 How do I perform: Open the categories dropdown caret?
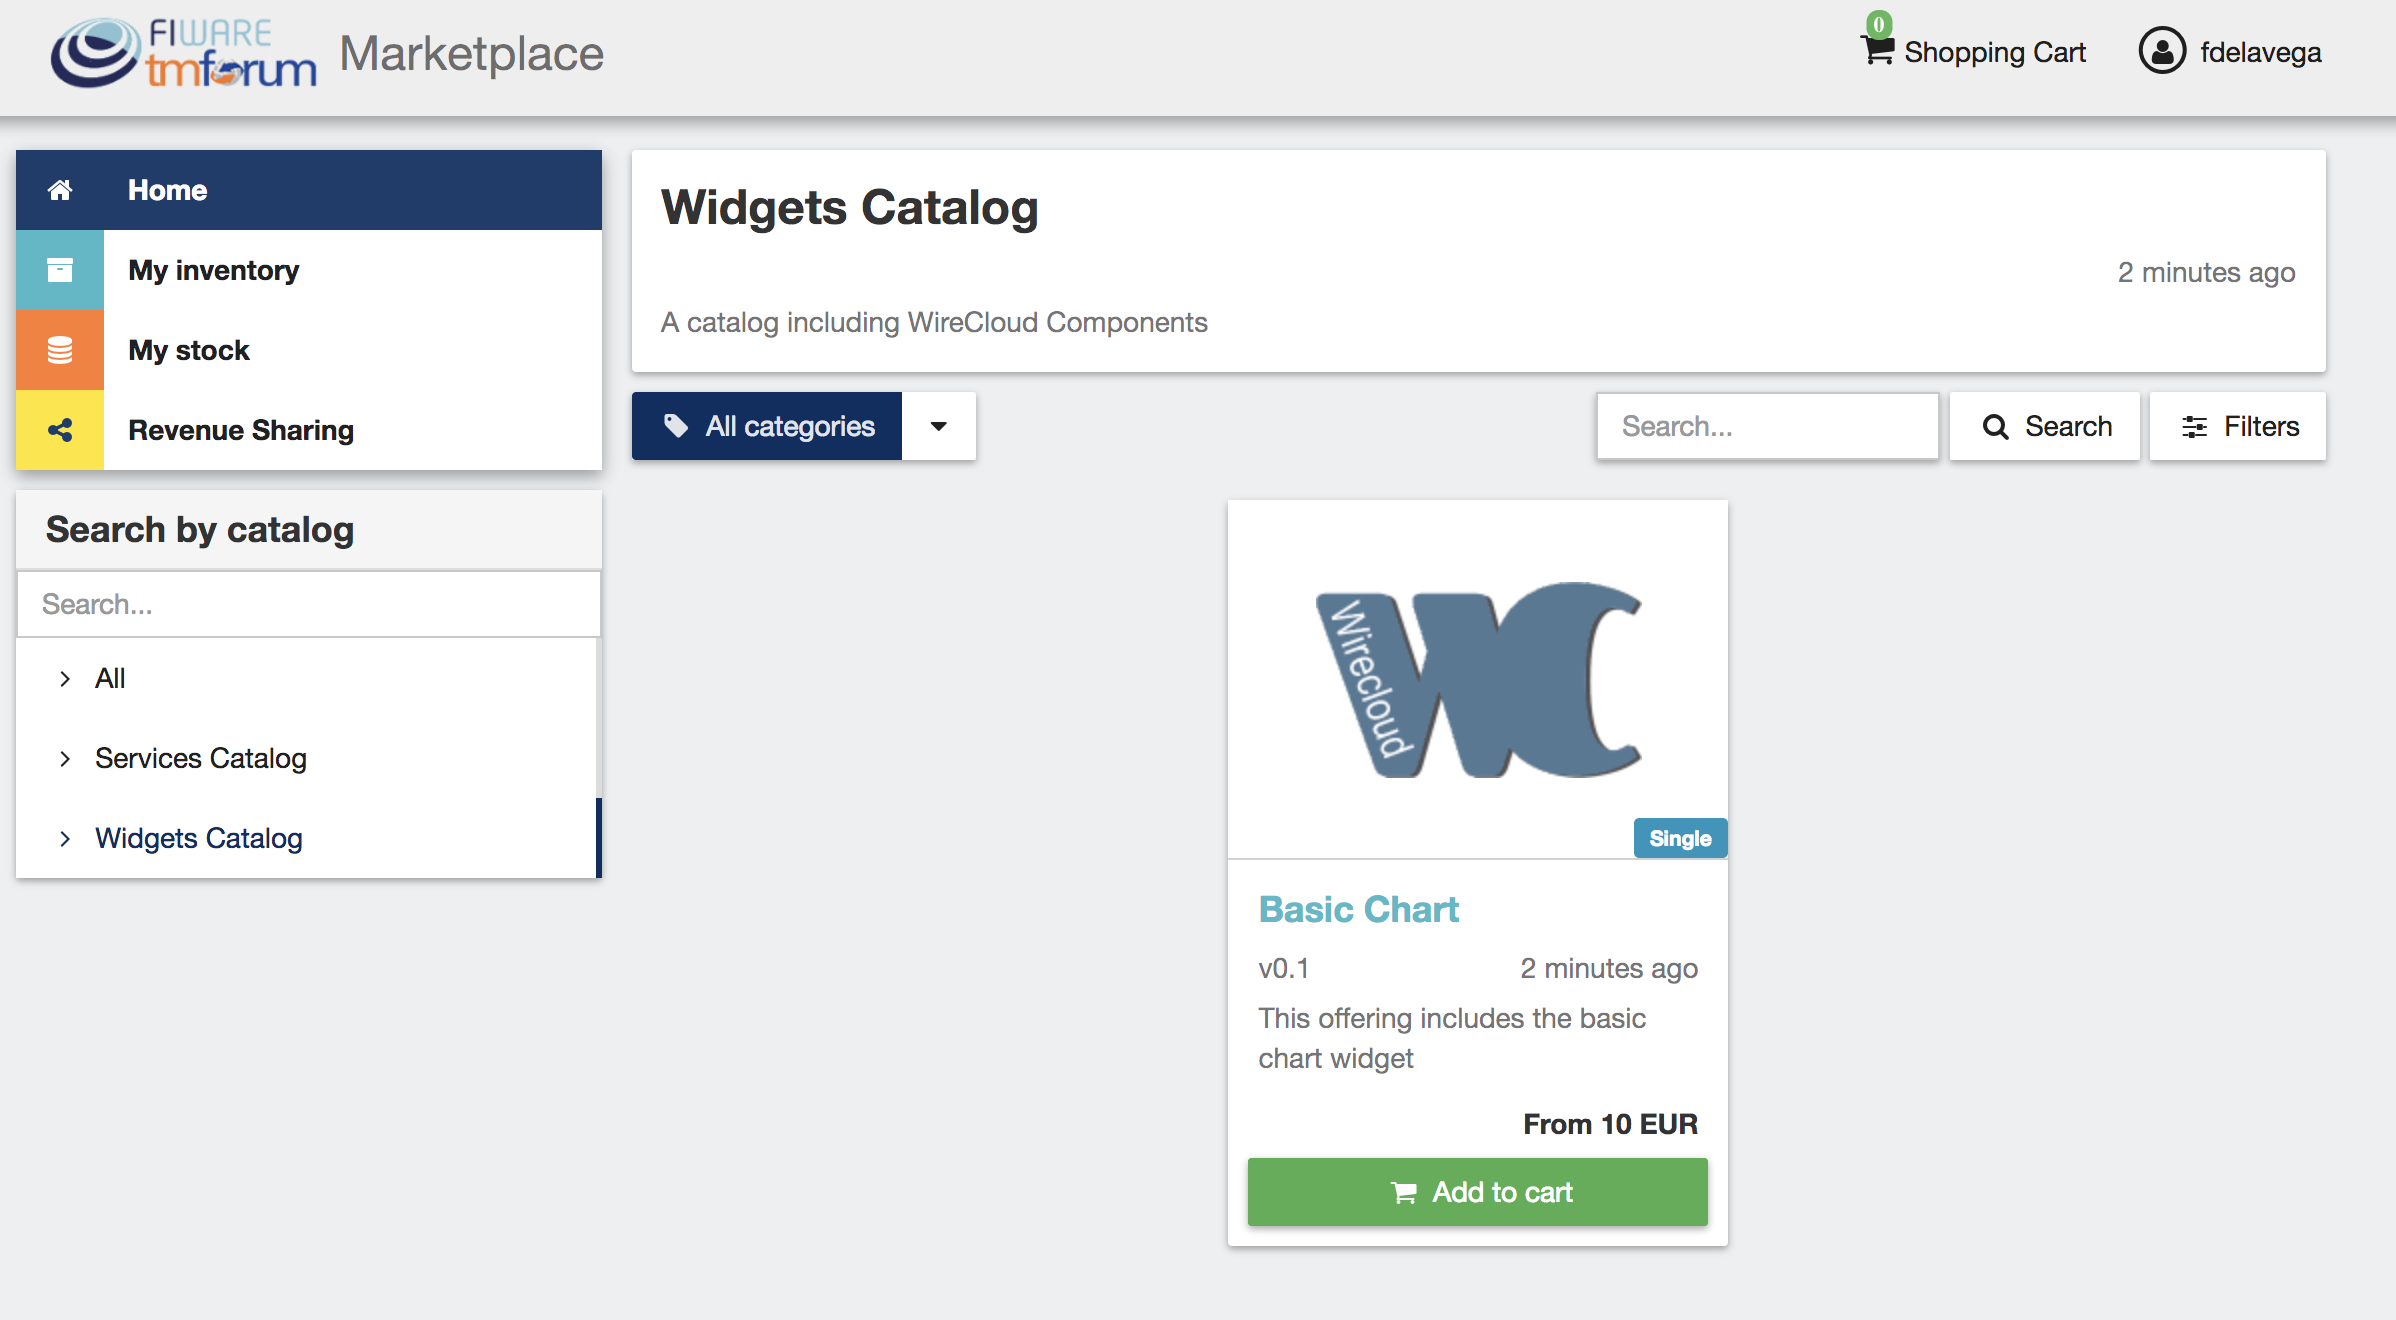(x=938, y=426)
